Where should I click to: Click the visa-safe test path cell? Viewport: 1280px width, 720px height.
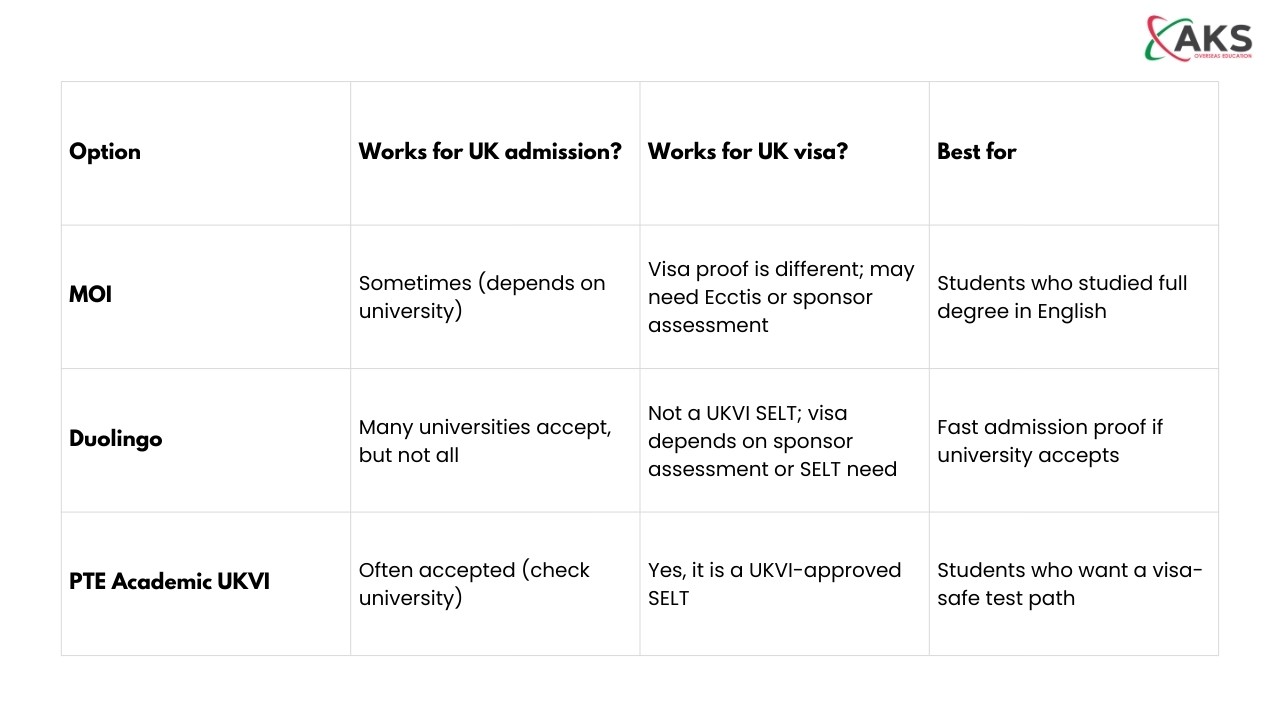click(x=1070, y=584)
